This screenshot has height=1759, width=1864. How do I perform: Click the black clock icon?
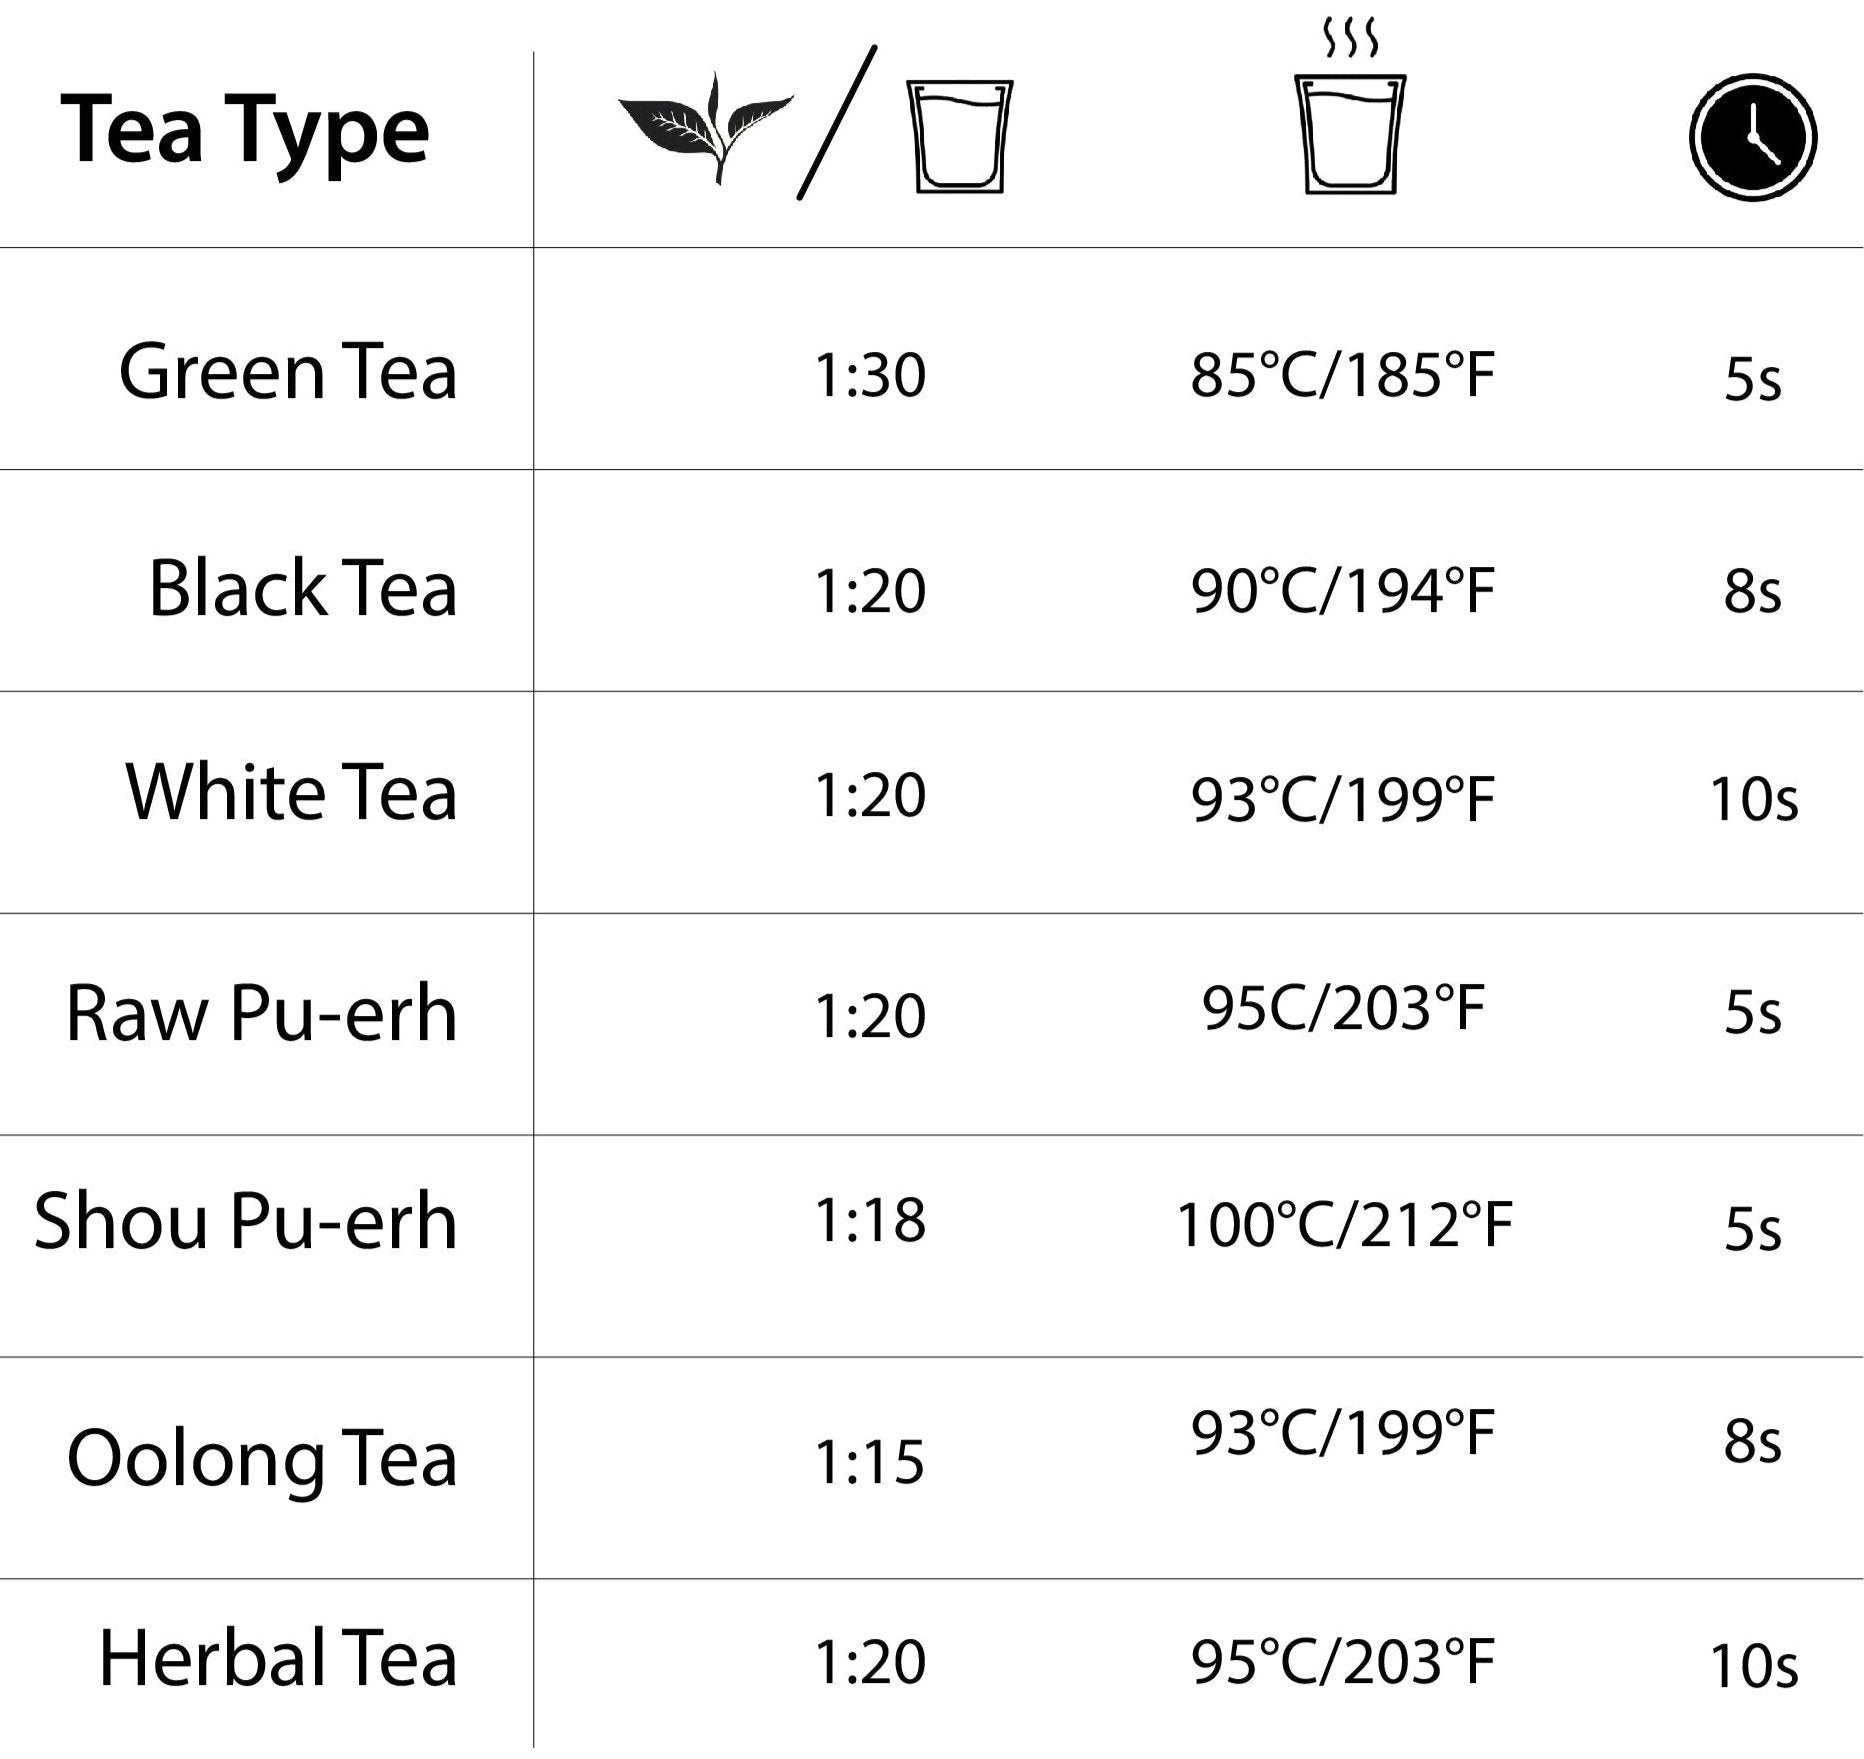pyautogui.click(x=1753, y=137)
